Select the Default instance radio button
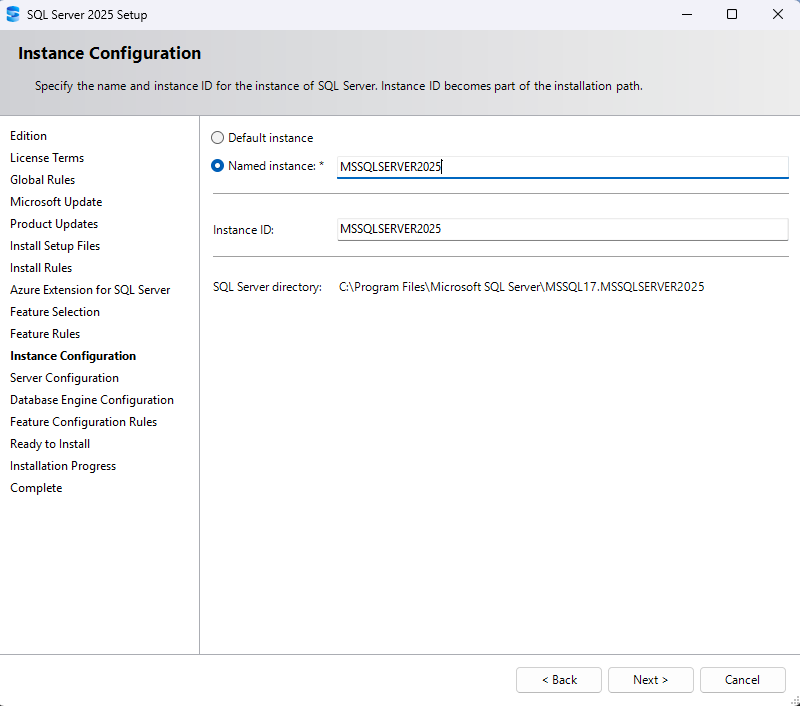Image resolution: width=800 pixels, height=706 pixels. [x=217, y=137]
